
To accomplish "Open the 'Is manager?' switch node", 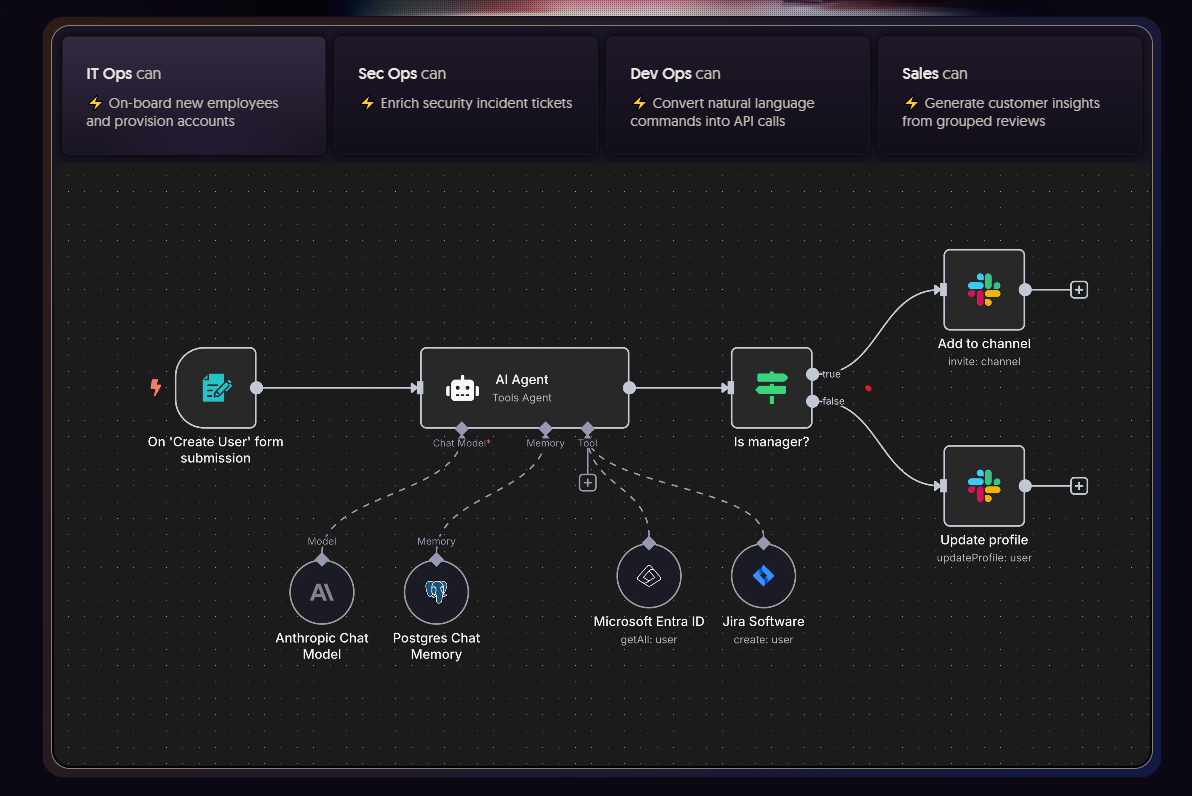I will pyautogui.click(x=772, y=388).
